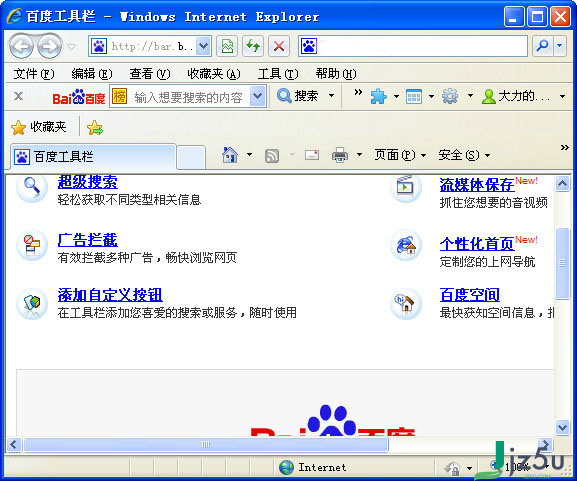Screen dimensions: 577x481
Task: Open the 工具(T) menu
Action: [x=278, y=74]
